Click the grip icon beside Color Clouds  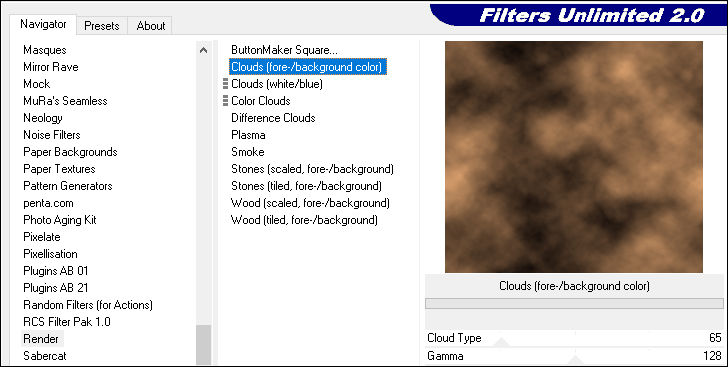pyautogui.click(x=225, y=100)
